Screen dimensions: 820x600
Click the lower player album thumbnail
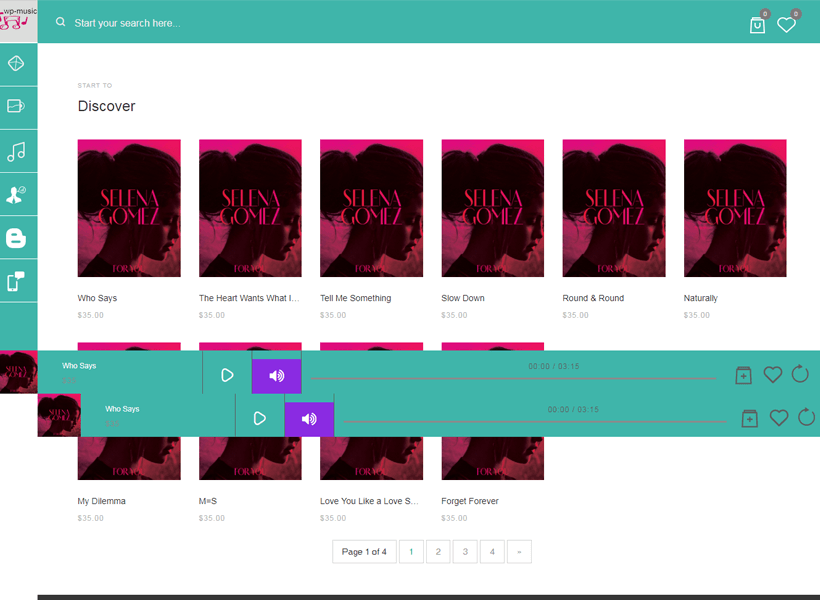59,415
